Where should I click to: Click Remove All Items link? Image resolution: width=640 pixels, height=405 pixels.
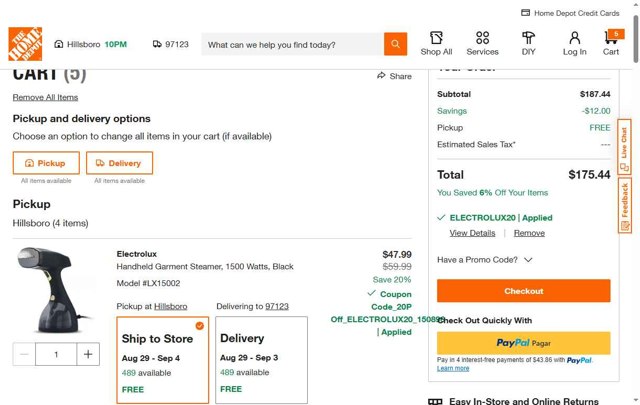(45, 97)
